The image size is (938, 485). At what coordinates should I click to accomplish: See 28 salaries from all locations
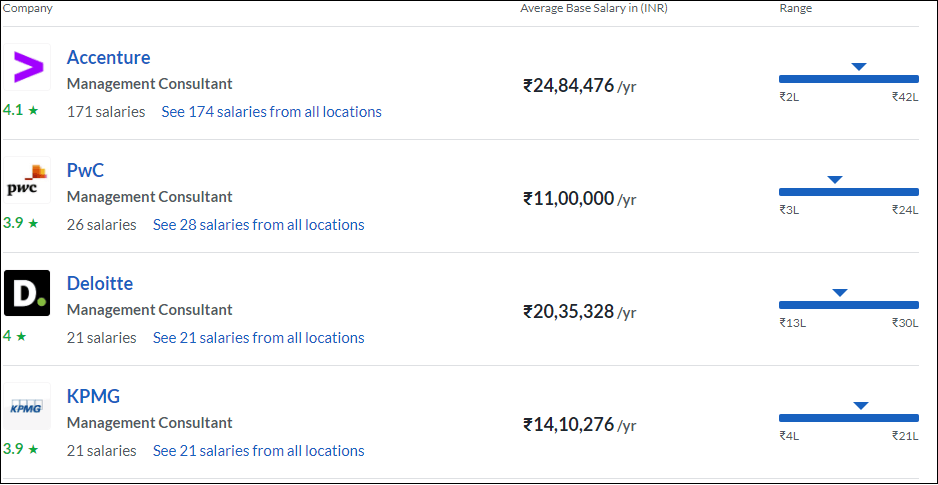pos(258,225)
